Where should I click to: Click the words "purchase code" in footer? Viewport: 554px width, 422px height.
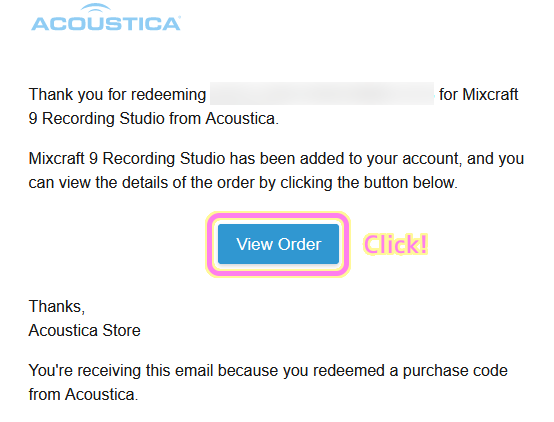pos(455,371)
